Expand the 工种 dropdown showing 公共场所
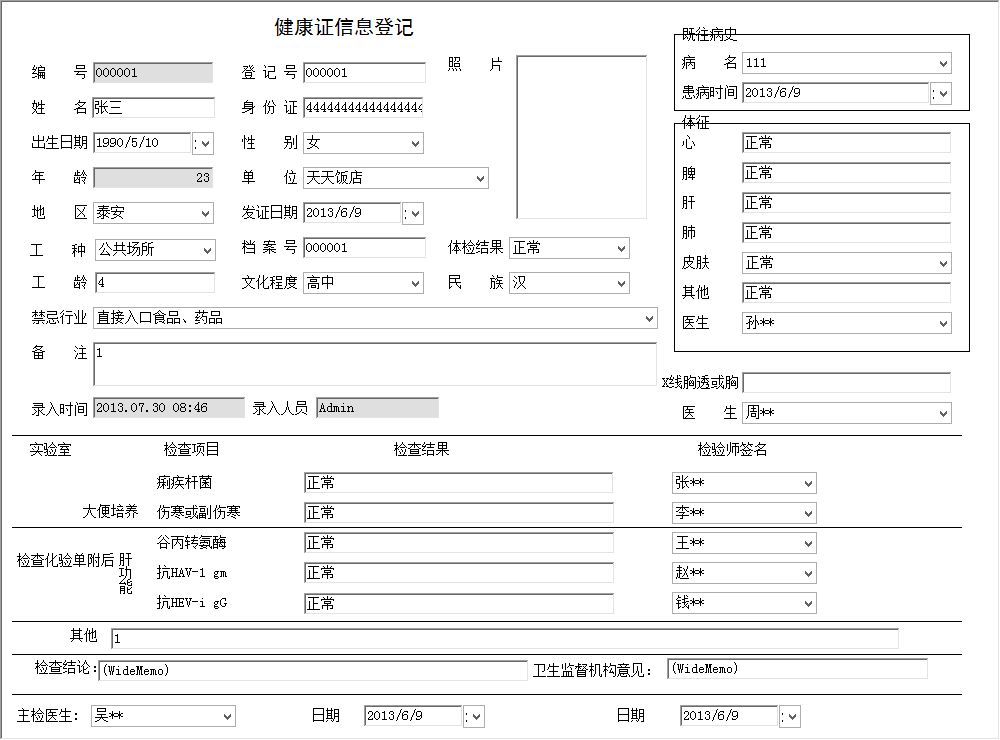Image resolution: width=1000 pixels, height=740 pixels. (207, 250)
